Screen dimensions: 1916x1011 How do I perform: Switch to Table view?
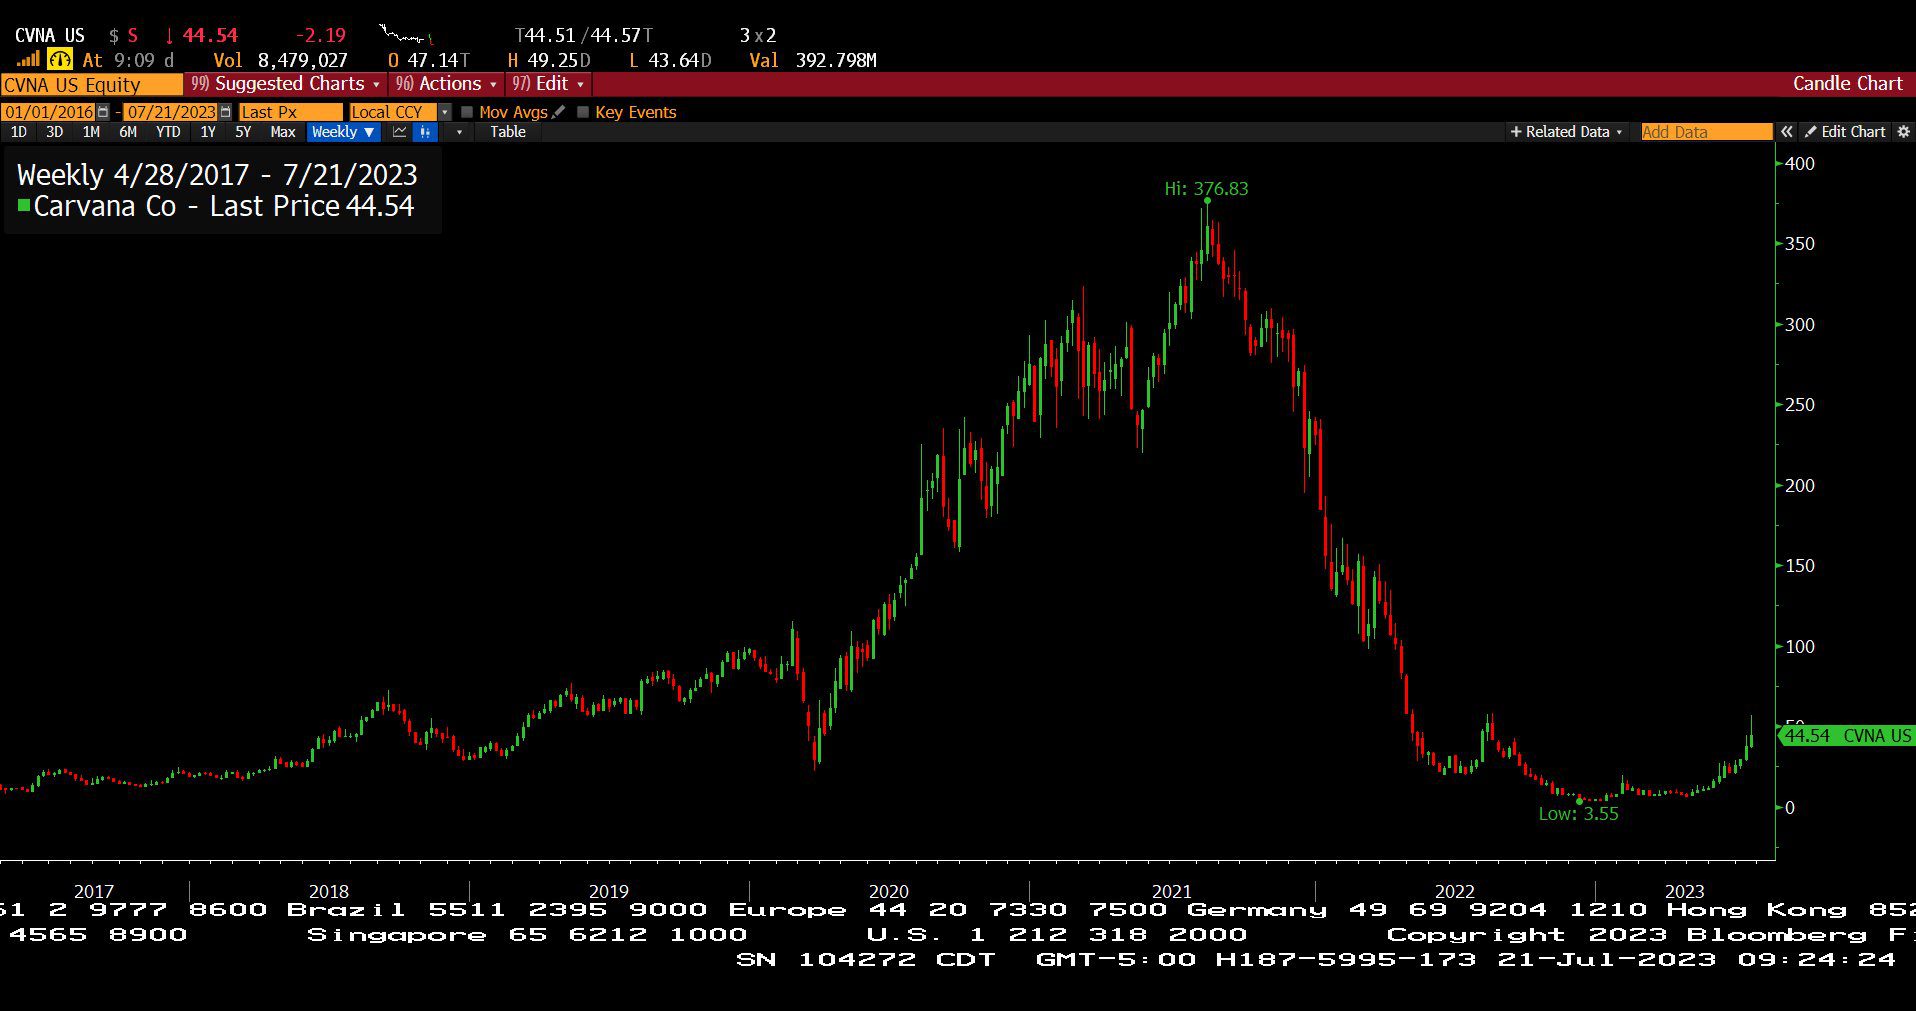click(508, 132)
